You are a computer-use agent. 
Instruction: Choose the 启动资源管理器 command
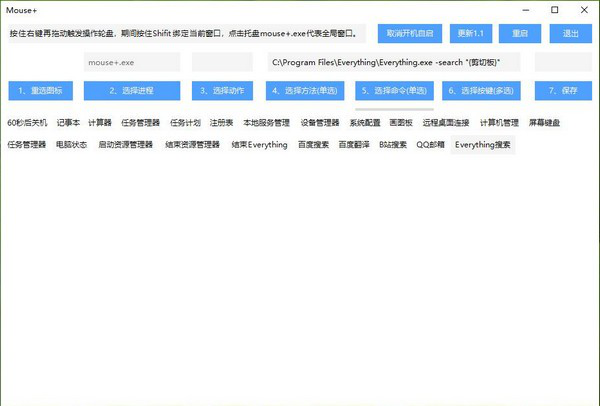126,145
